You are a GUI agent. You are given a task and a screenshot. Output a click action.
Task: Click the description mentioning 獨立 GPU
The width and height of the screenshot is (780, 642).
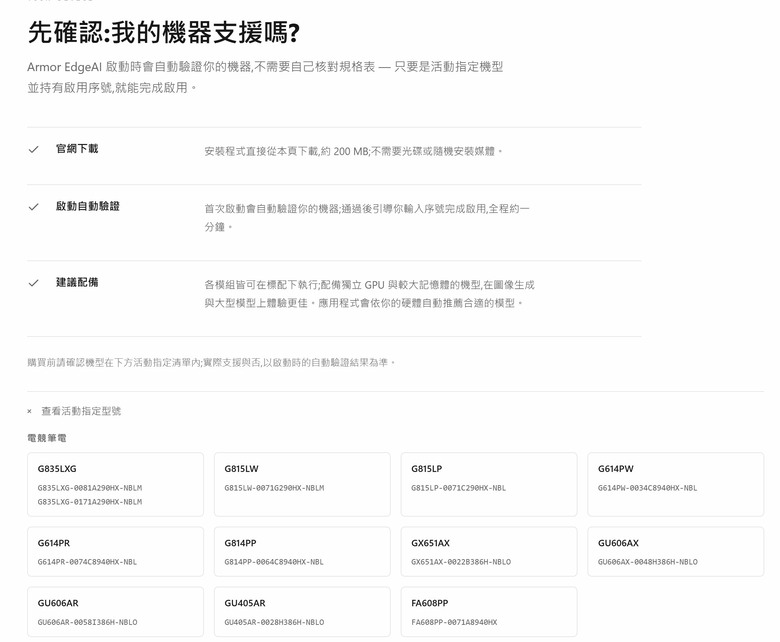(x=370, y=294)
